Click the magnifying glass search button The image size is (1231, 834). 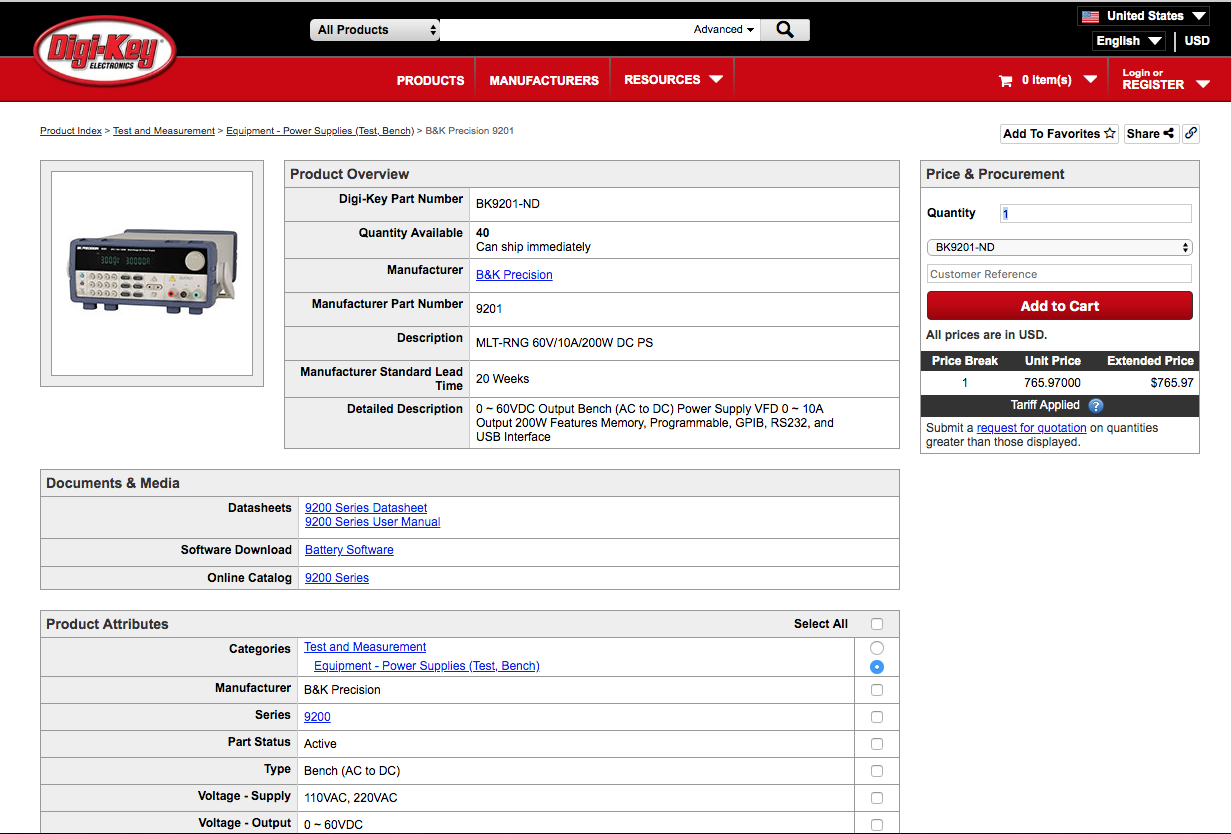click(x=785, y=30)
